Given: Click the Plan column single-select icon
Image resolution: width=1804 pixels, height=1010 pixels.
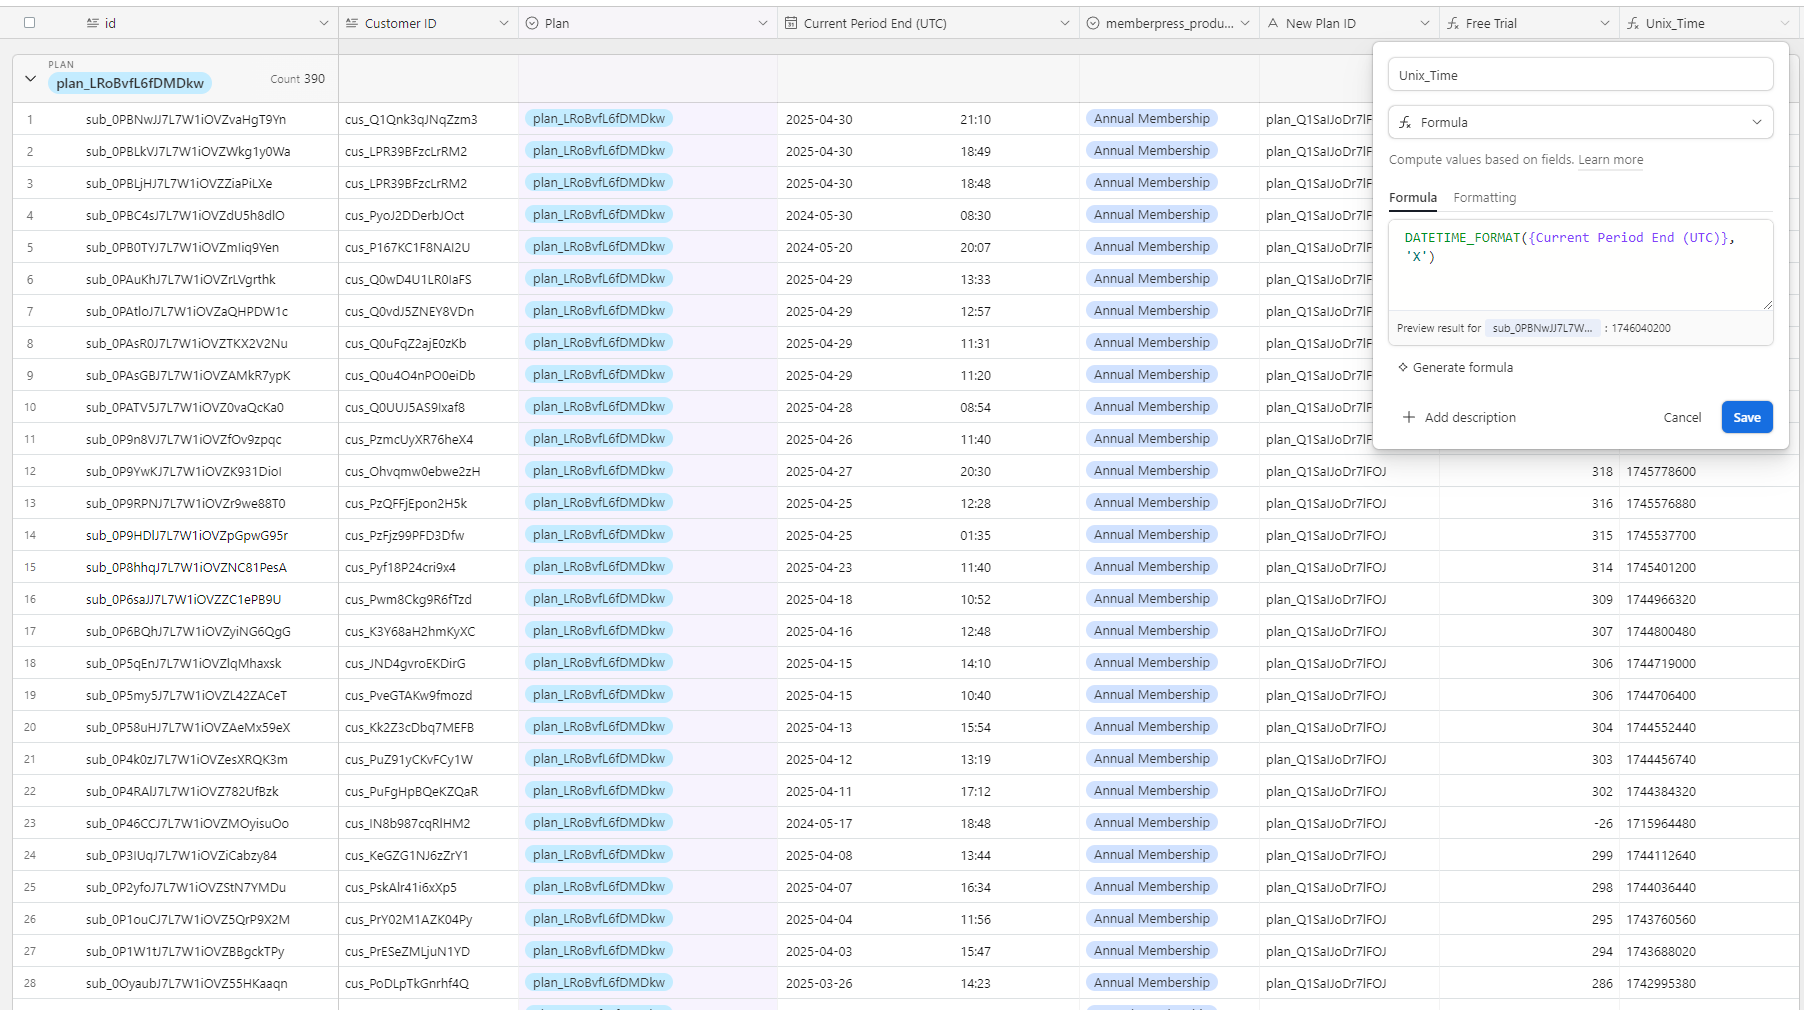Looking at the screenshot, I should pyautogui.click(x=532, y=23).
